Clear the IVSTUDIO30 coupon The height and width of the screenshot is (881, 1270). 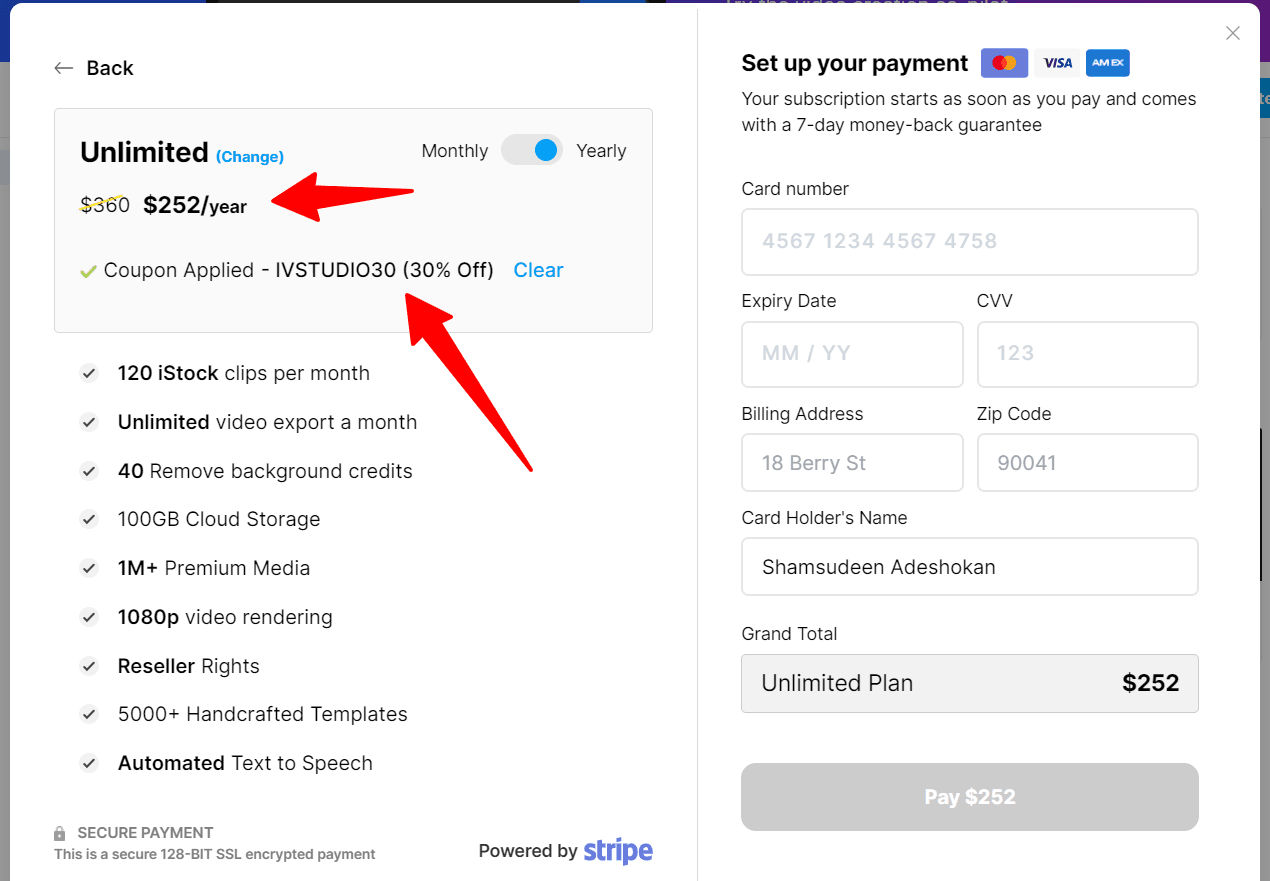click(x=538, y=270)
